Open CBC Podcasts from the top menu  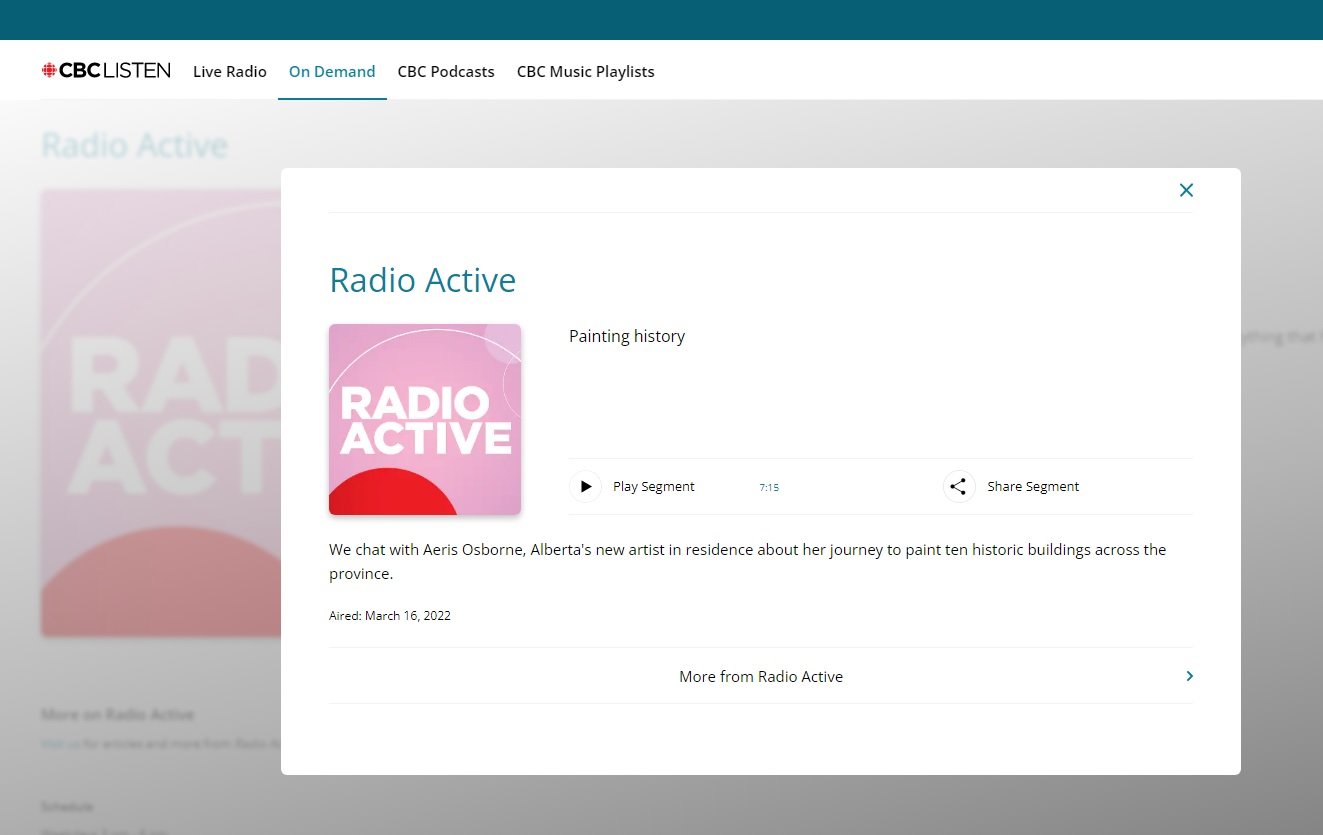pyautogui.click(x=446, y=71)
